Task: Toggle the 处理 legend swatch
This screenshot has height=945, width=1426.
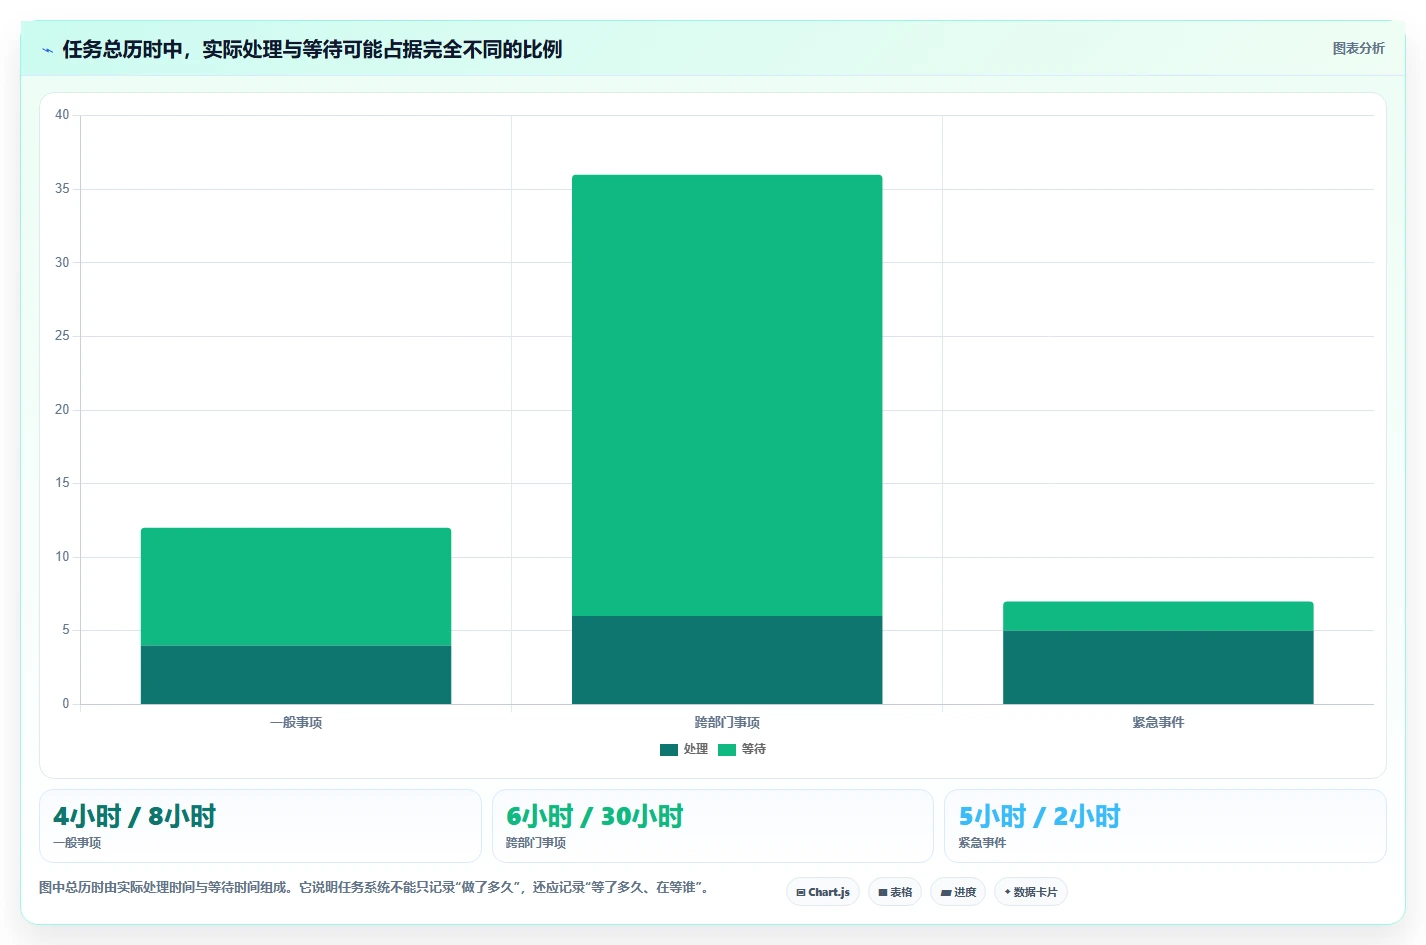Action: click(669, 750)
